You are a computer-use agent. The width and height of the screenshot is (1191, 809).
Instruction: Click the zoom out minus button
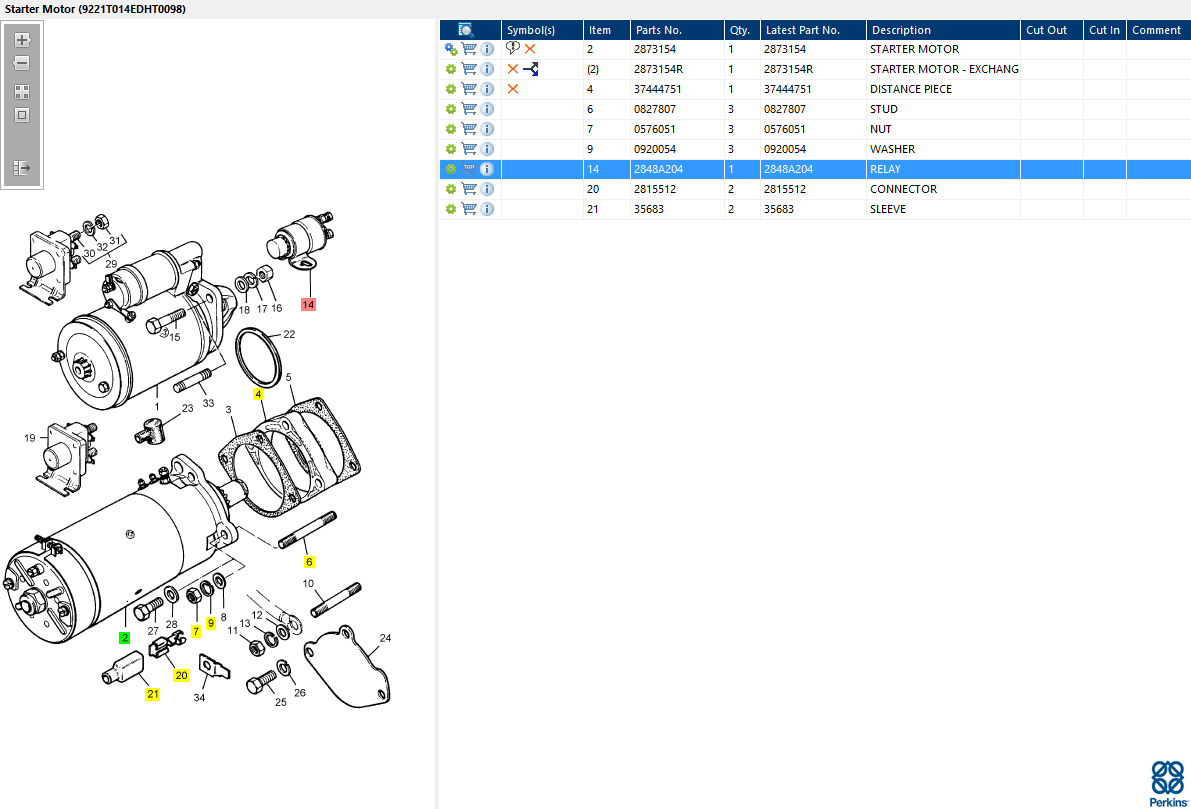(22, 63)
